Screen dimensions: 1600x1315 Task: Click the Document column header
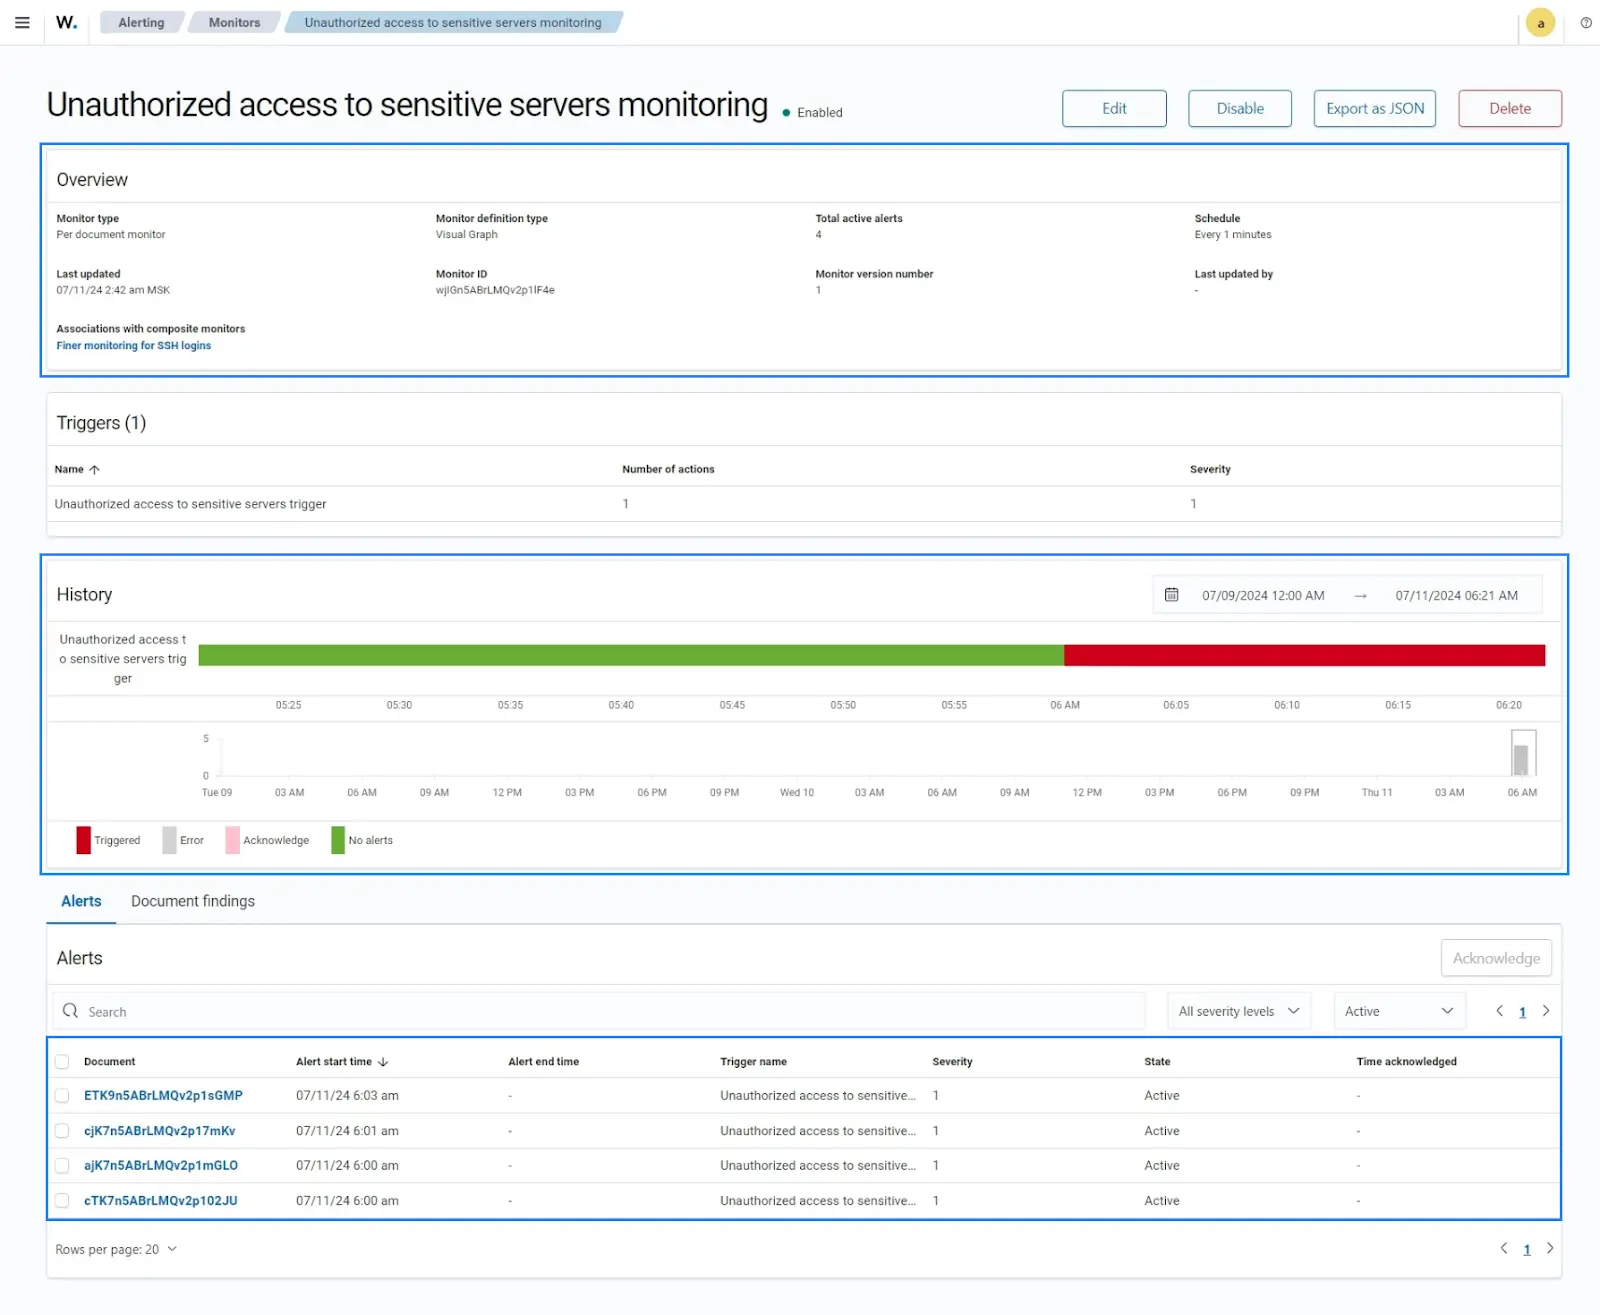109,1062
